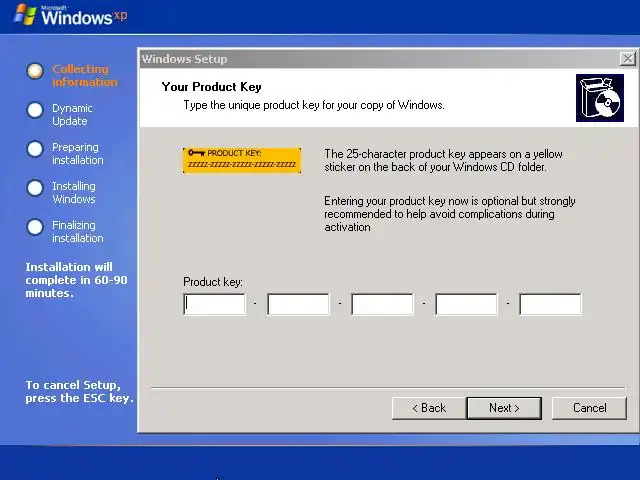This screenshot has width=640, height=480.
Task: Click 'Type the unique product key' instruction text
Action: [314, 105]
